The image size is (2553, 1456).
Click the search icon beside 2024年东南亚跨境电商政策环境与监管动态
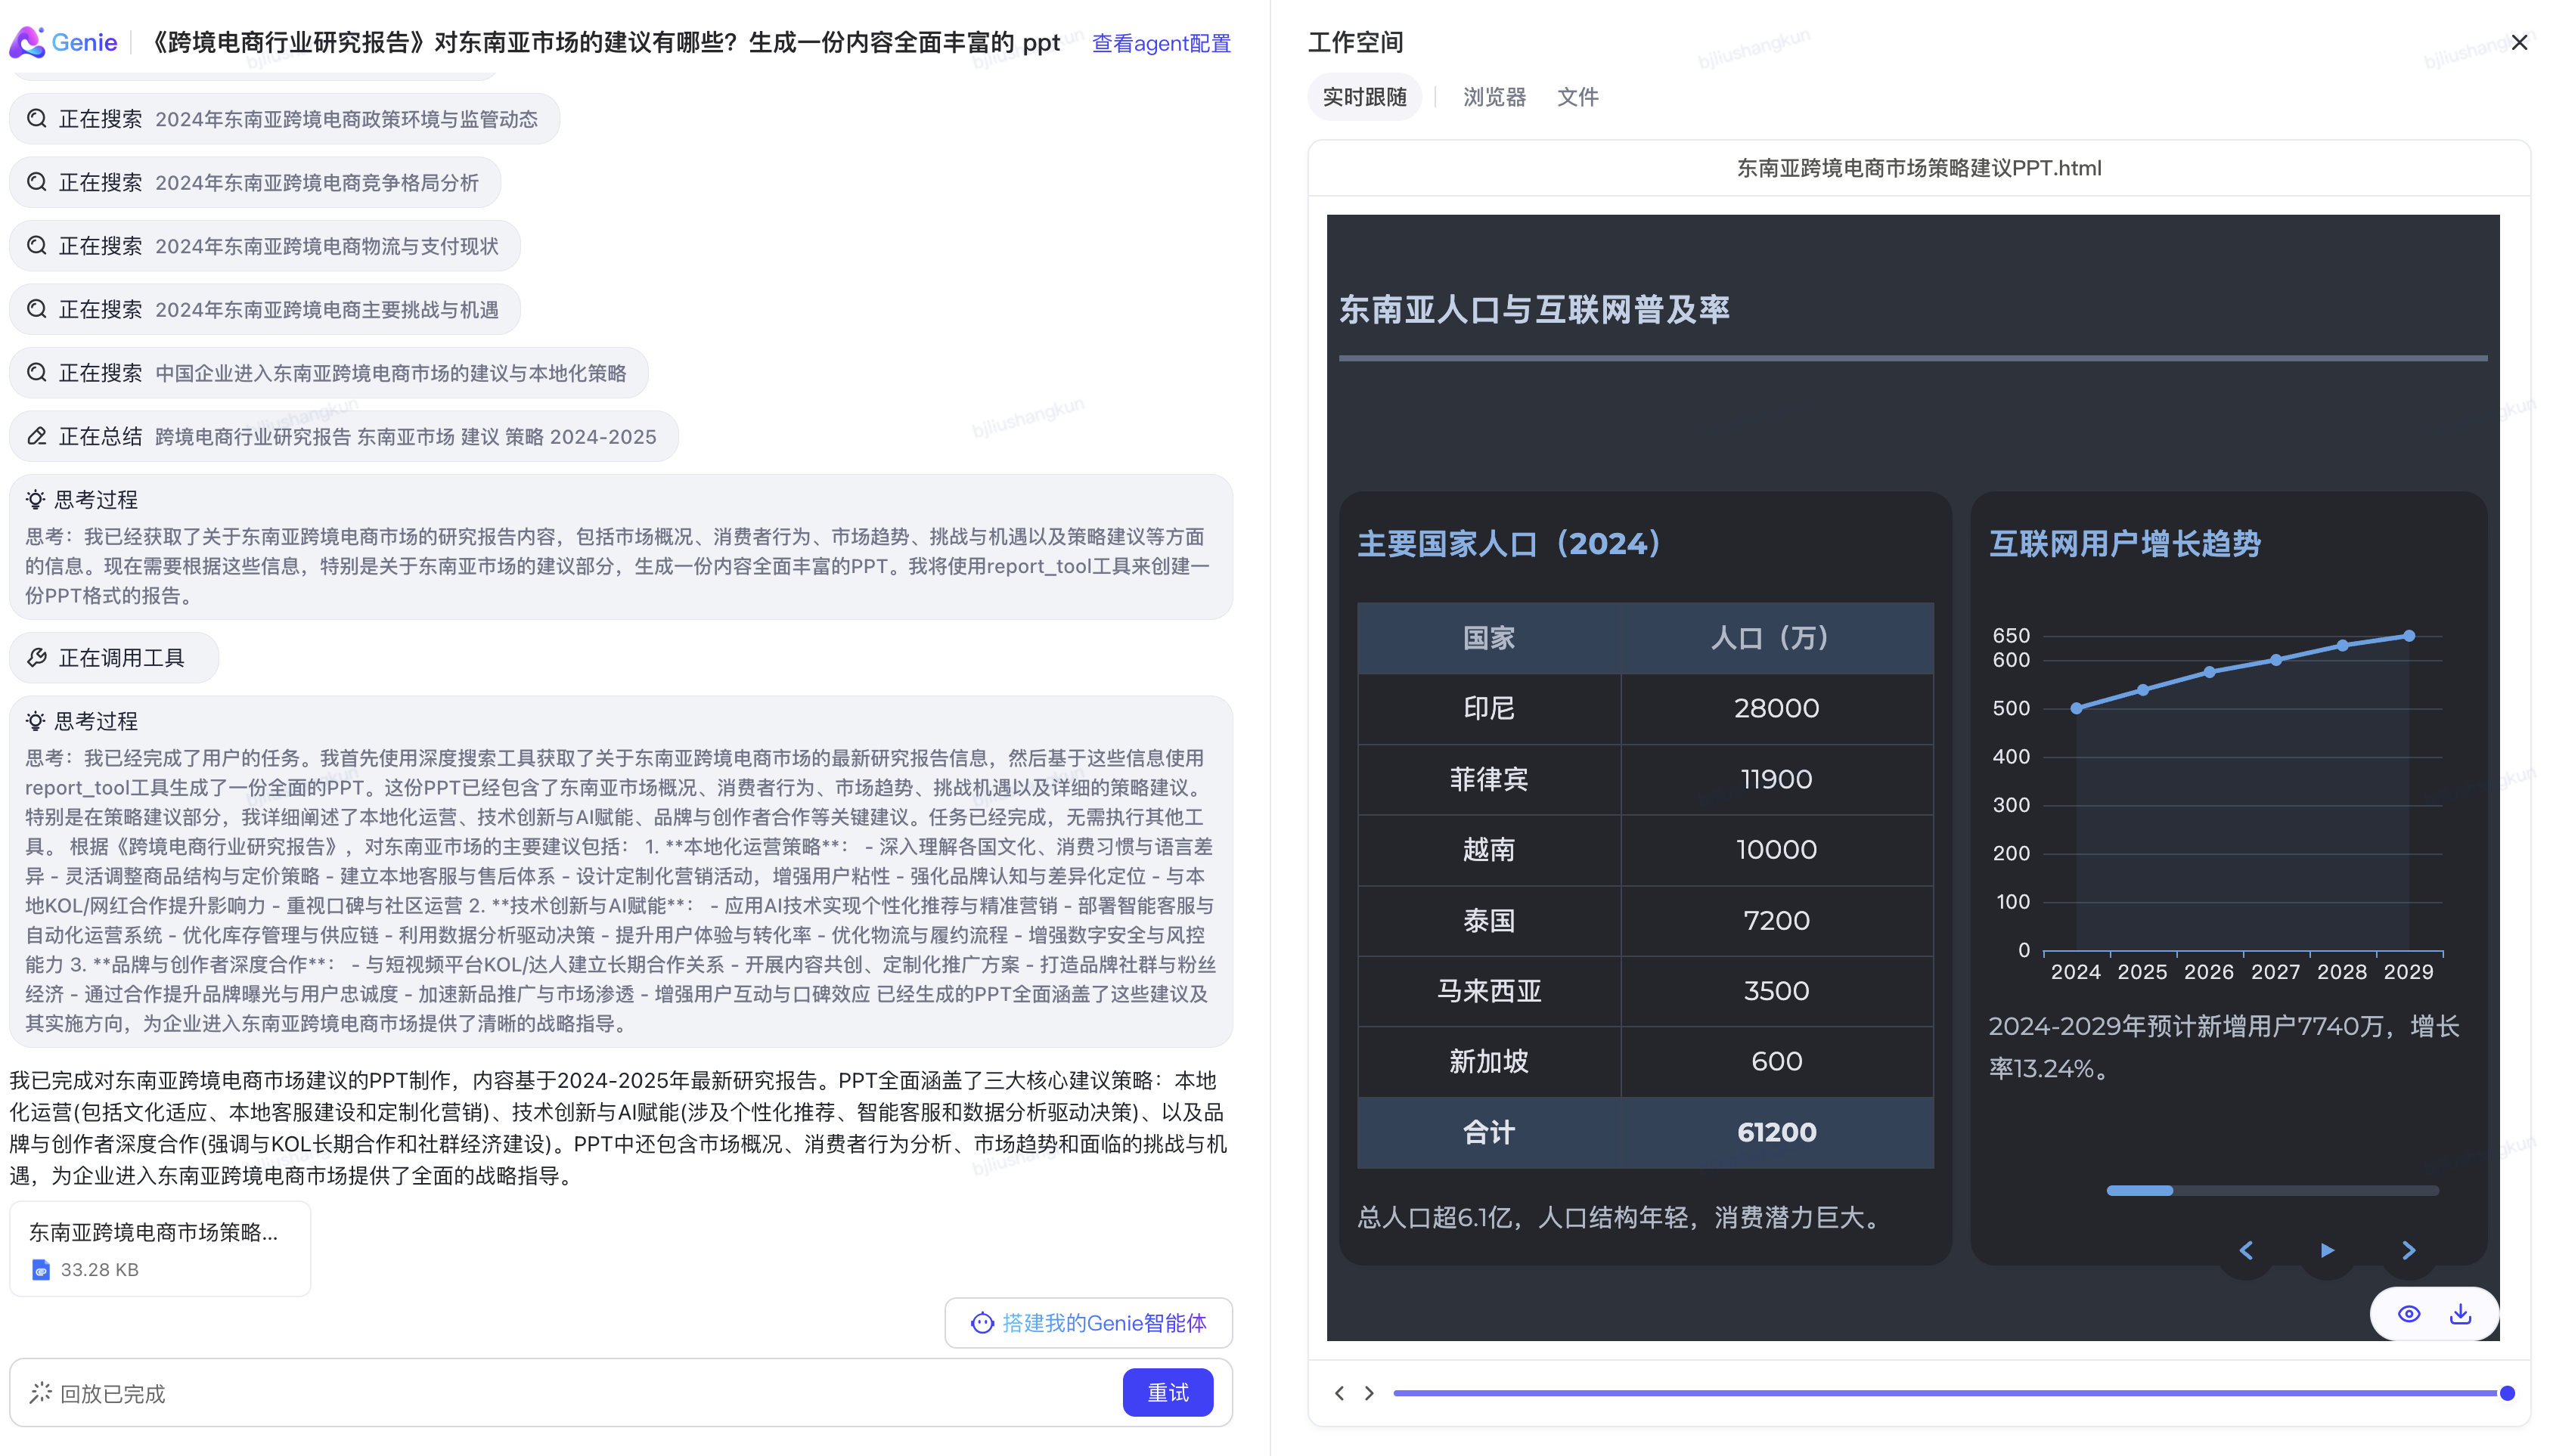click(x=37, y=118)
